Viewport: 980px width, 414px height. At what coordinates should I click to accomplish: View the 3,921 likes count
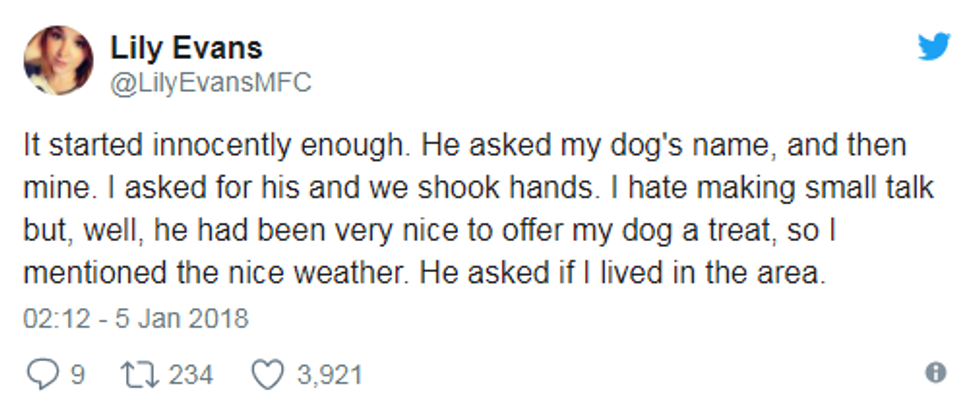(x=330, y=375)
